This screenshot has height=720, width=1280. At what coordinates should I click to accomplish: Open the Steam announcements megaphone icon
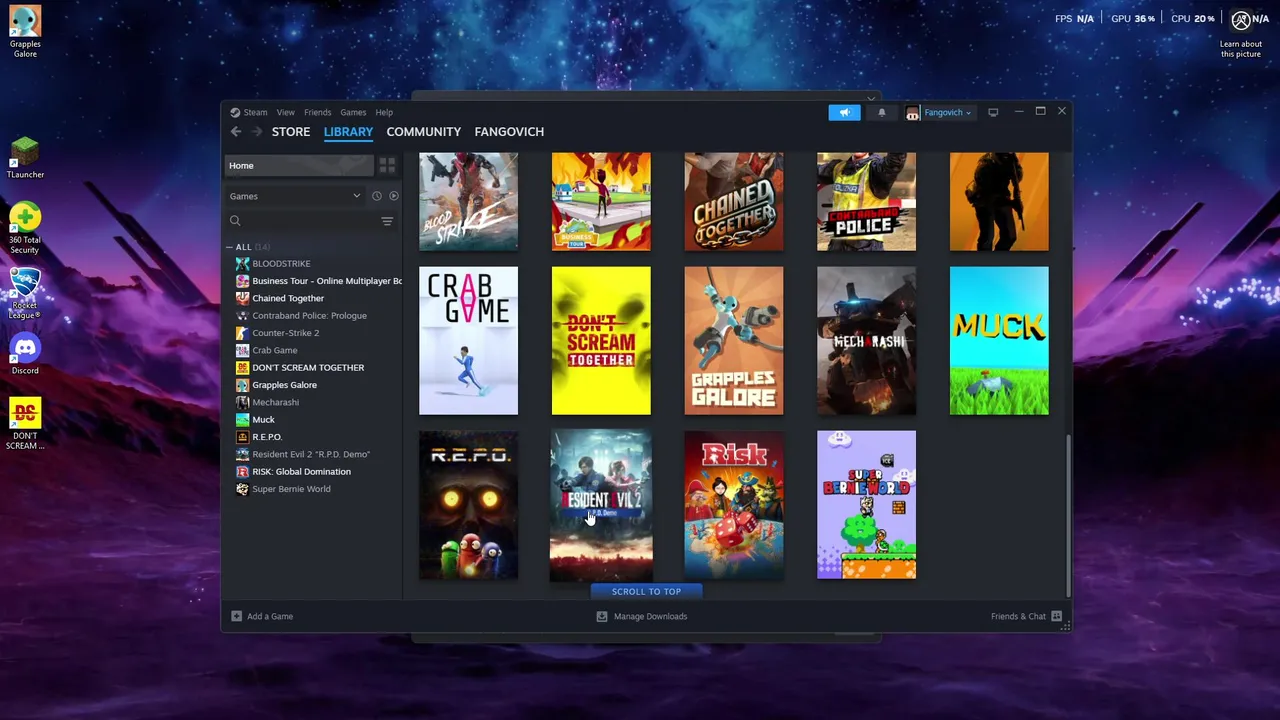tap(844, 112)
